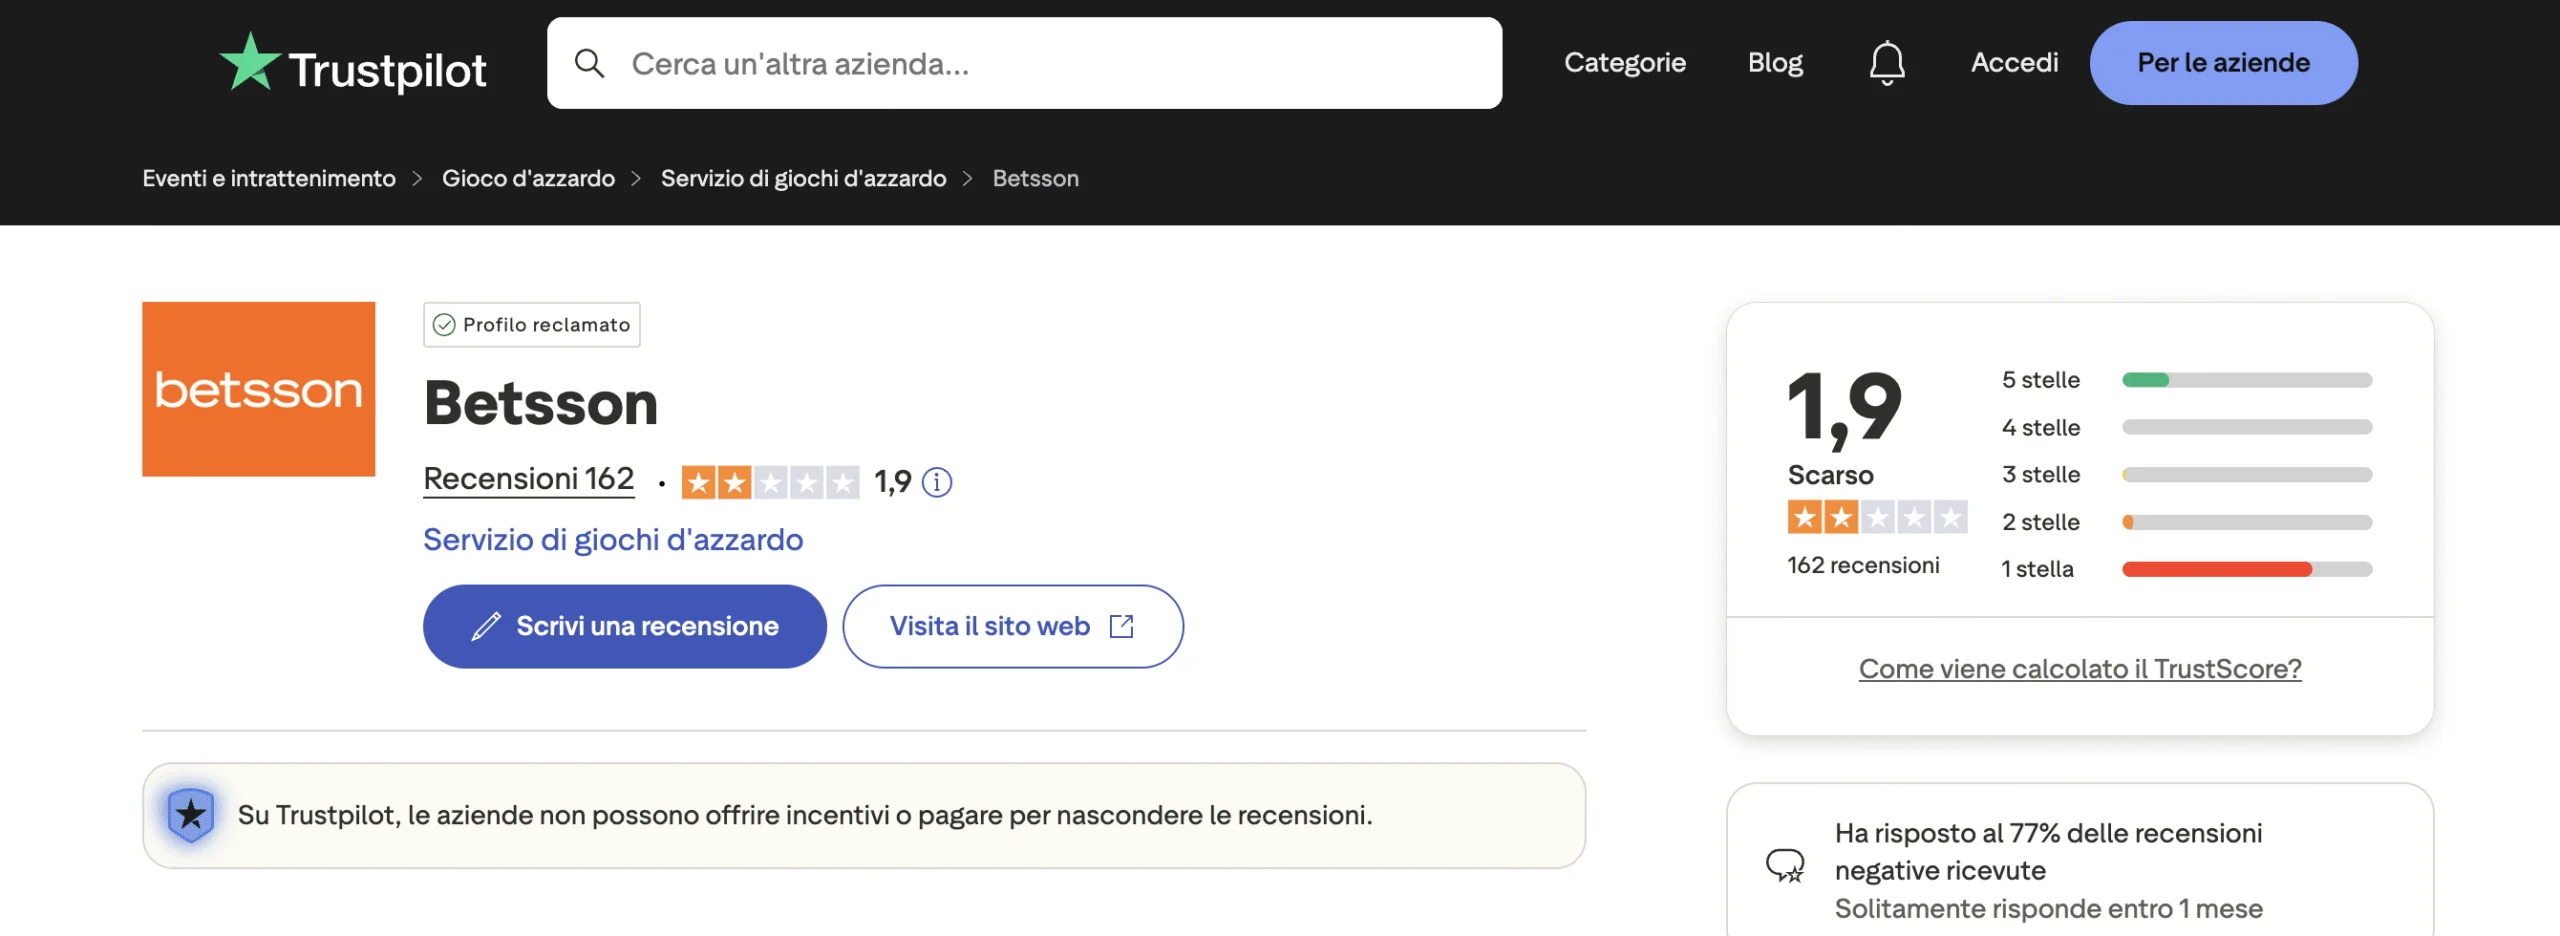Open Come viene calcolato il TrustScore link
Screen dimensions: 2560x936
(x=2080, y=668)
